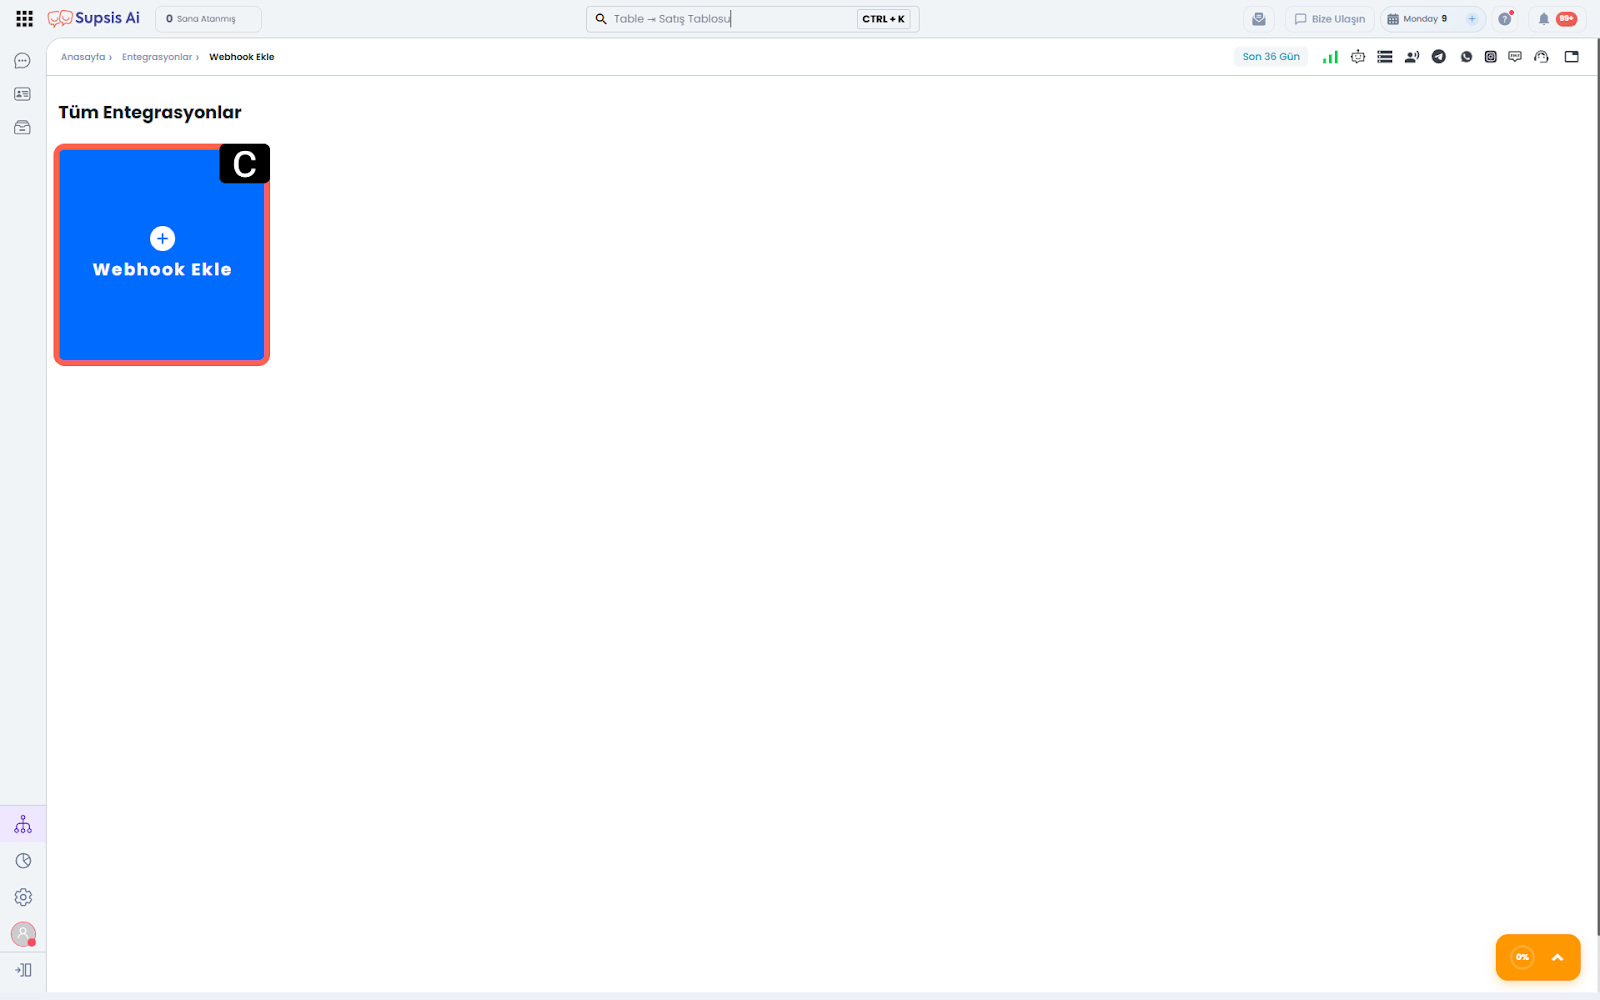
Task: Open the archive box sidebar icon
Action: click(x=22, y=128)
